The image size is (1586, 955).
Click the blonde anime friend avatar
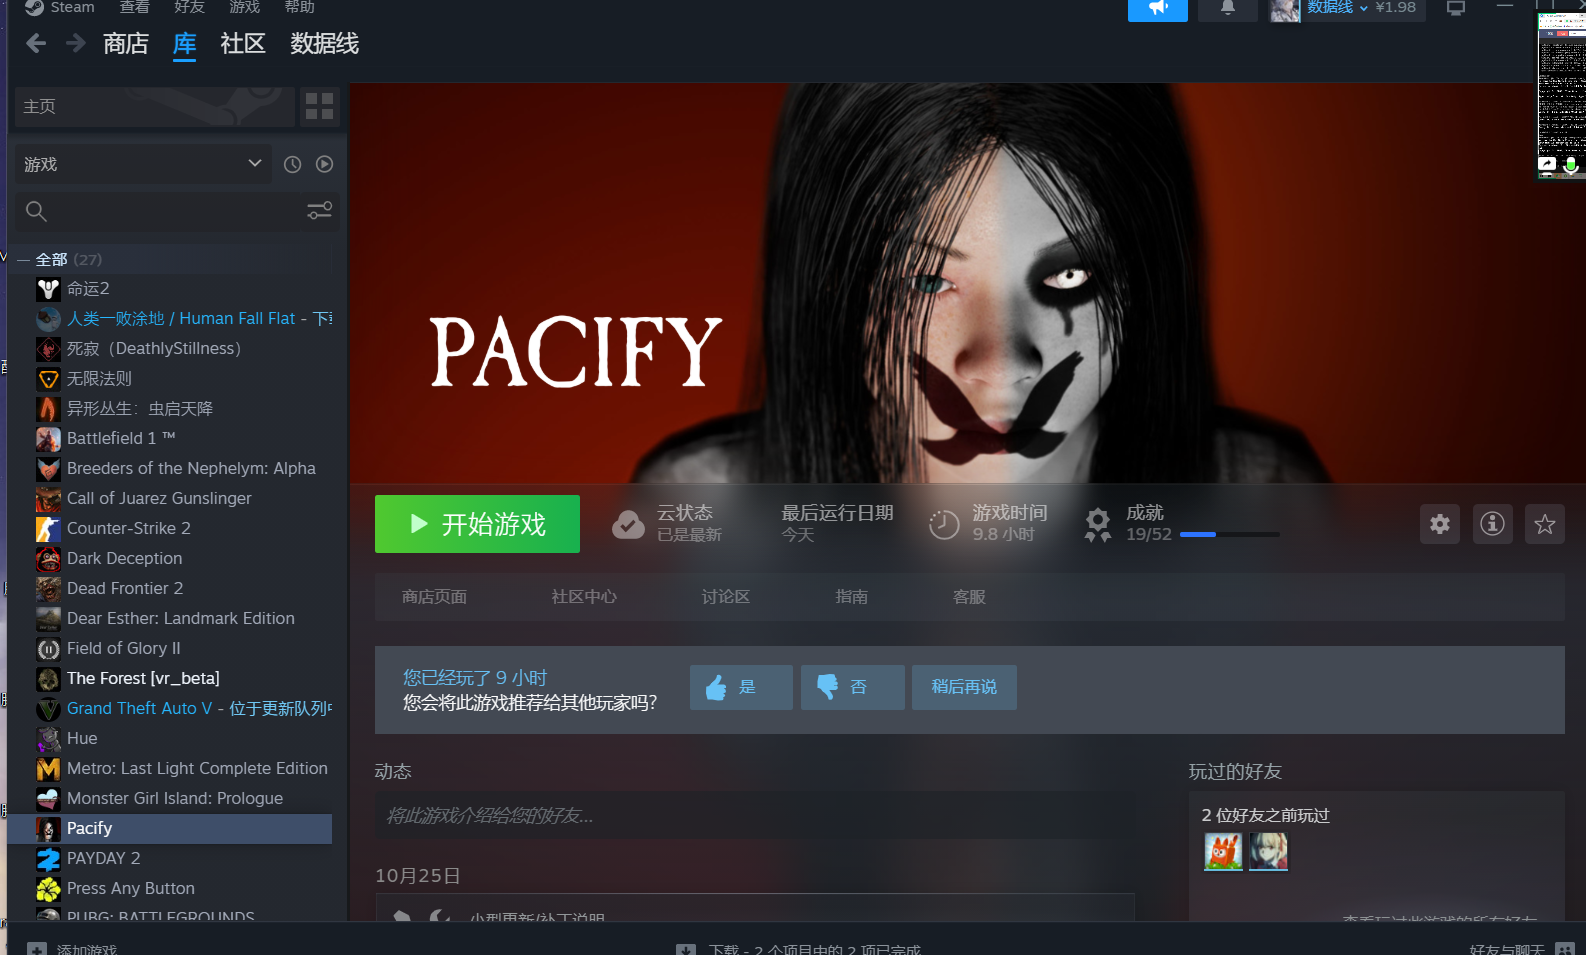pos(1269,852)
